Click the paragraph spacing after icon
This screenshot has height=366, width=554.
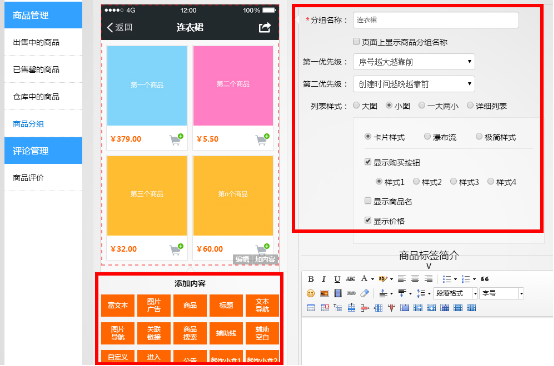pos(402,293)
